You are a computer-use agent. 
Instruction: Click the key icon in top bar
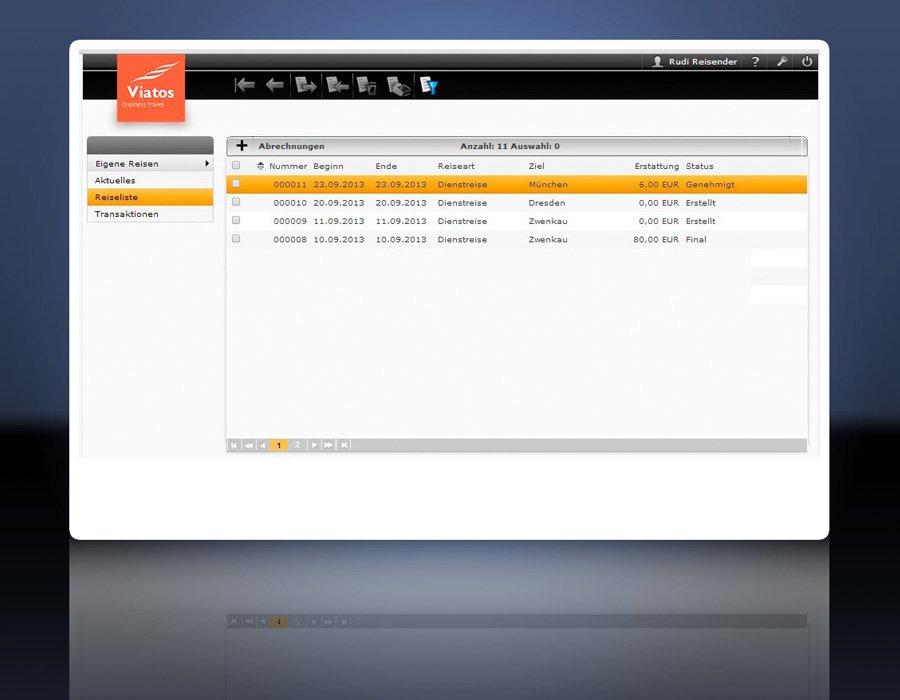pyautogui.click(x=782, y=61)
